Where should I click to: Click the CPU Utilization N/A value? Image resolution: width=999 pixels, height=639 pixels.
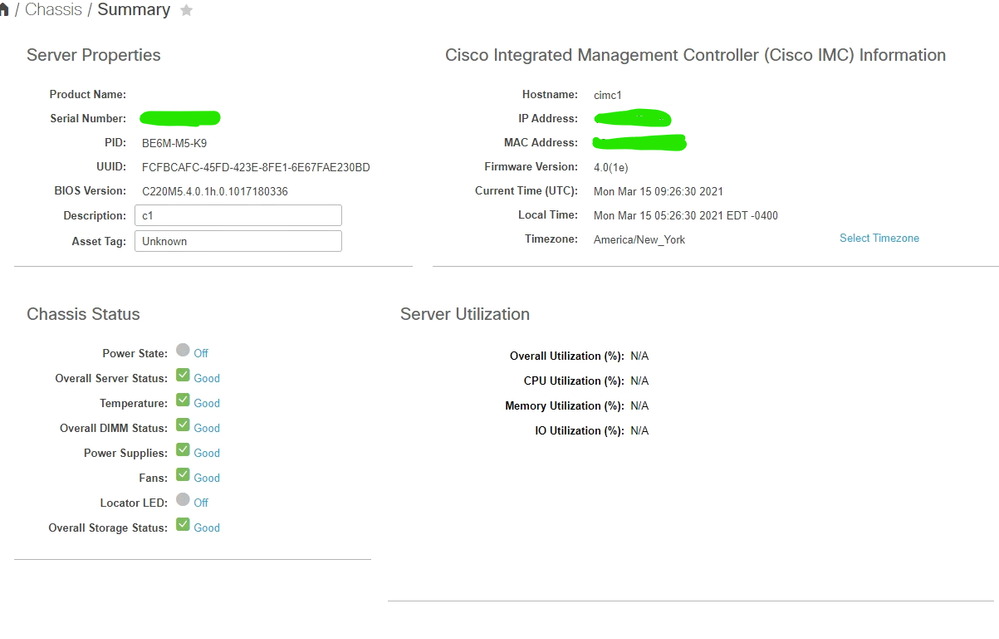click(x=640, y=381)
